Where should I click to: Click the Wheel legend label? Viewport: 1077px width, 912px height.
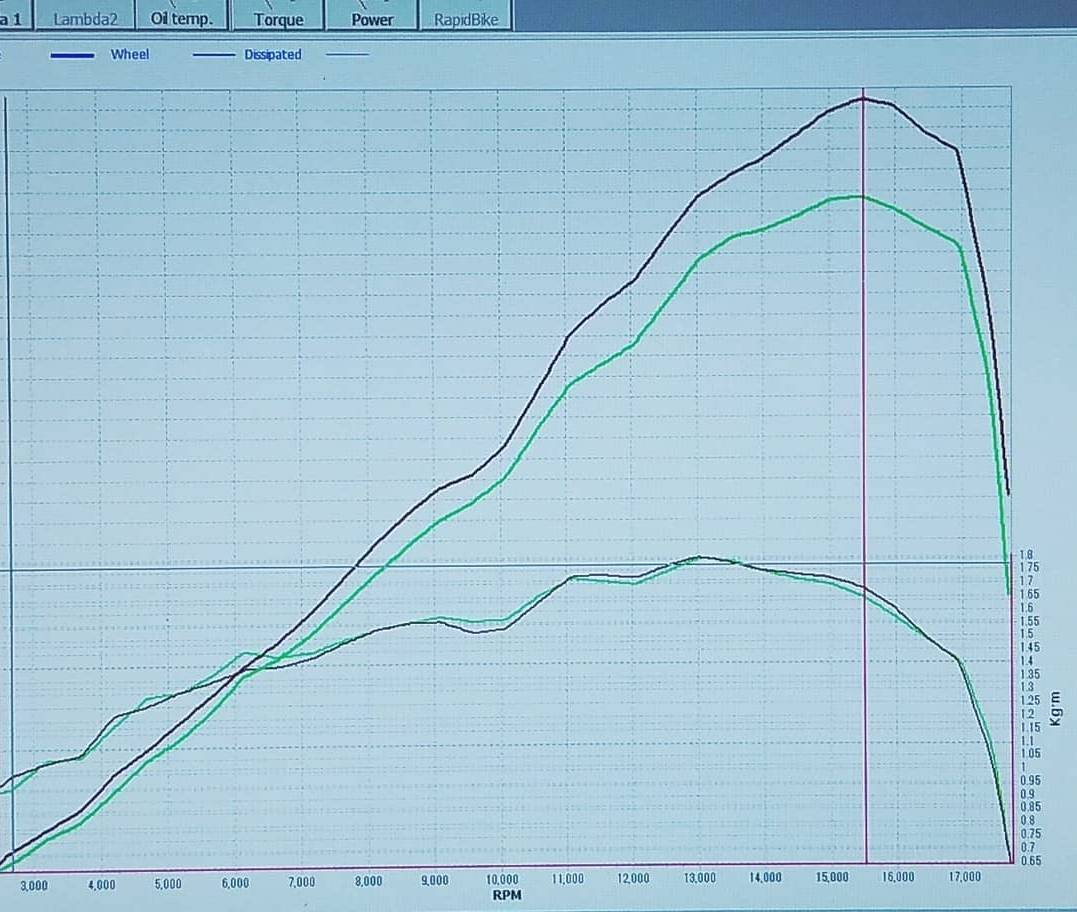pos(130,55)
